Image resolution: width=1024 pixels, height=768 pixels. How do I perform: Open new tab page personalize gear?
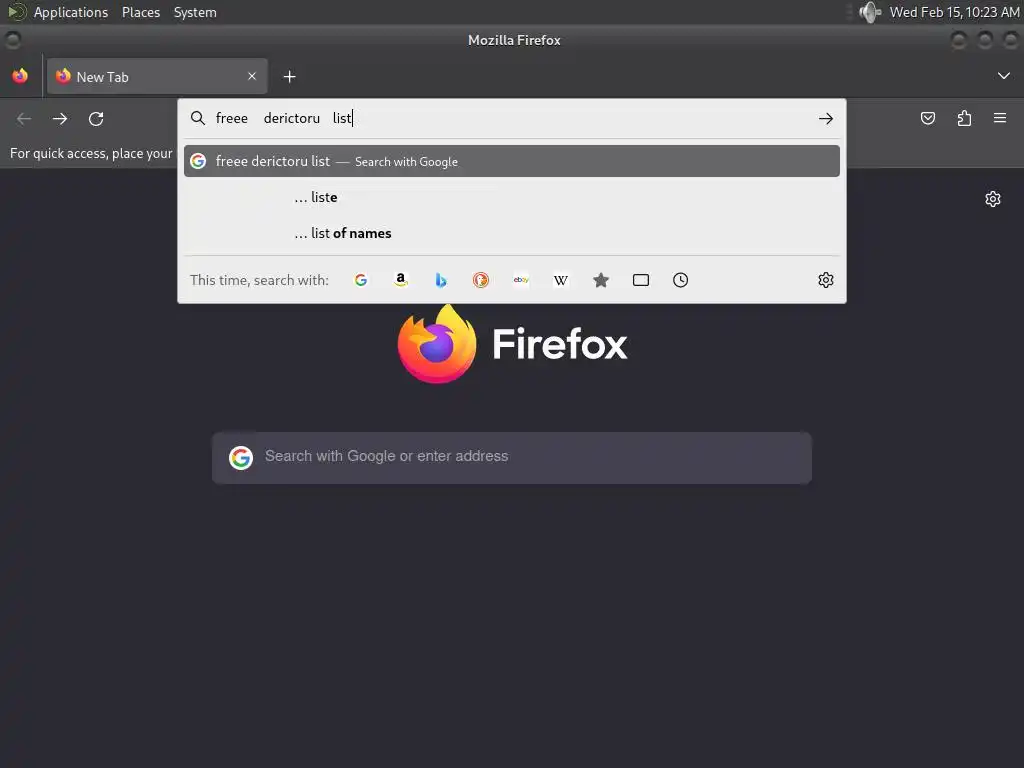(993, 199)
